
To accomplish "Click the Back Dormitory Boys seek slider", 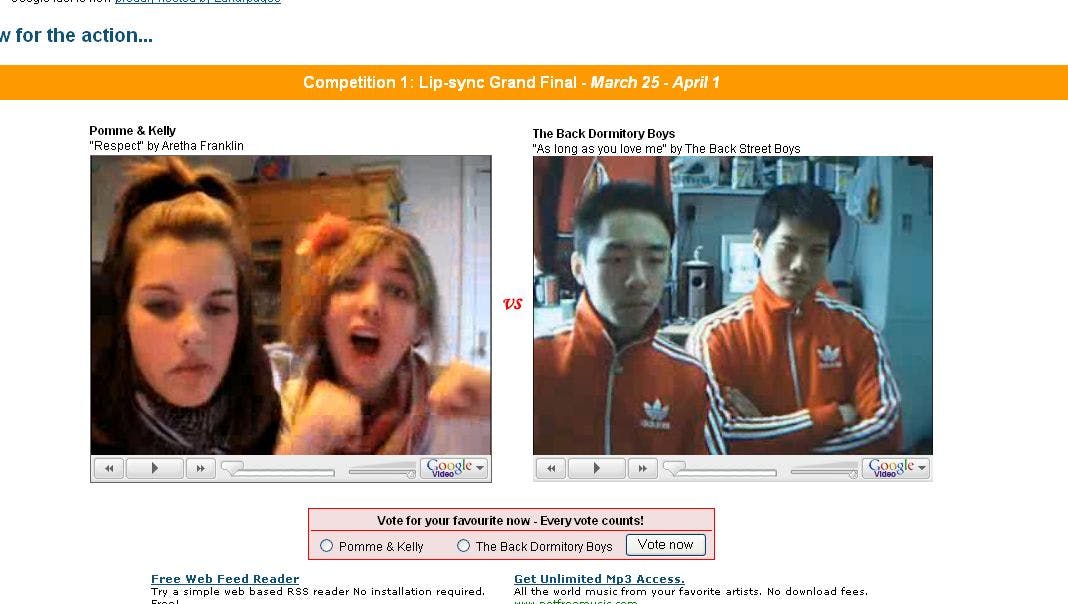I will coord(720,470).
